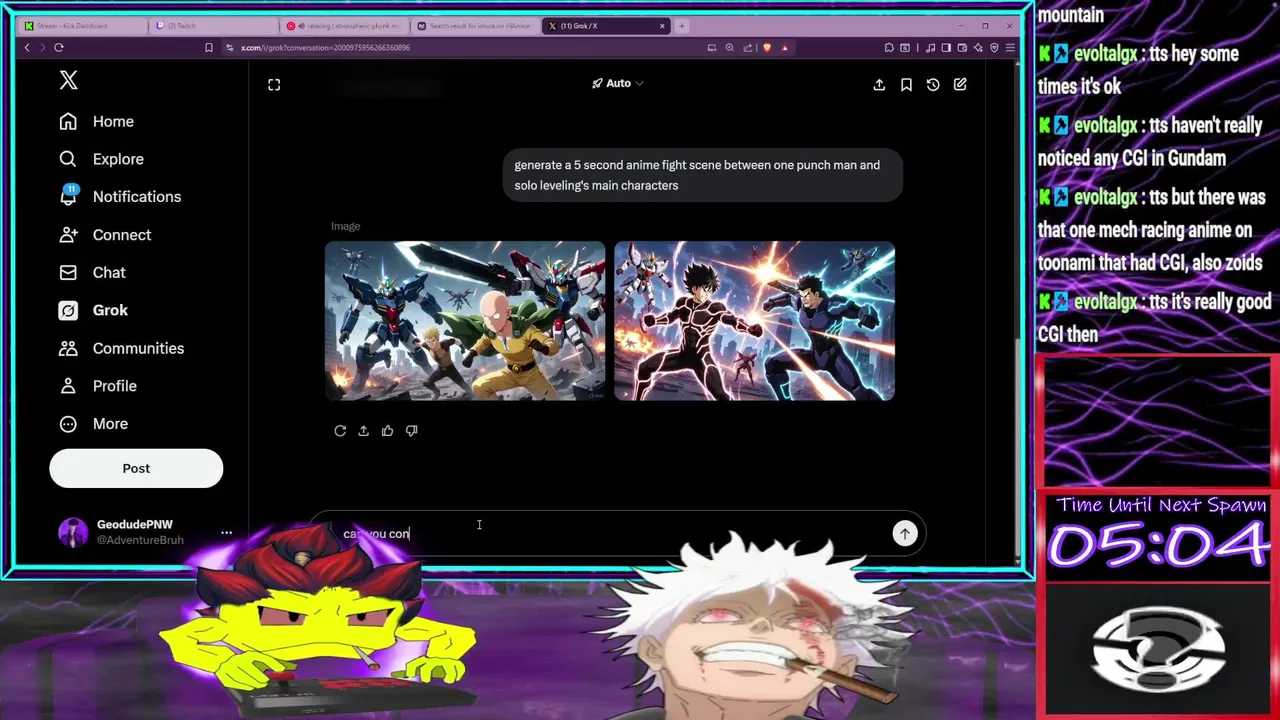Switch to the relaxing atmospheric phonk tab
The image size is (1280, 720).
345,26
